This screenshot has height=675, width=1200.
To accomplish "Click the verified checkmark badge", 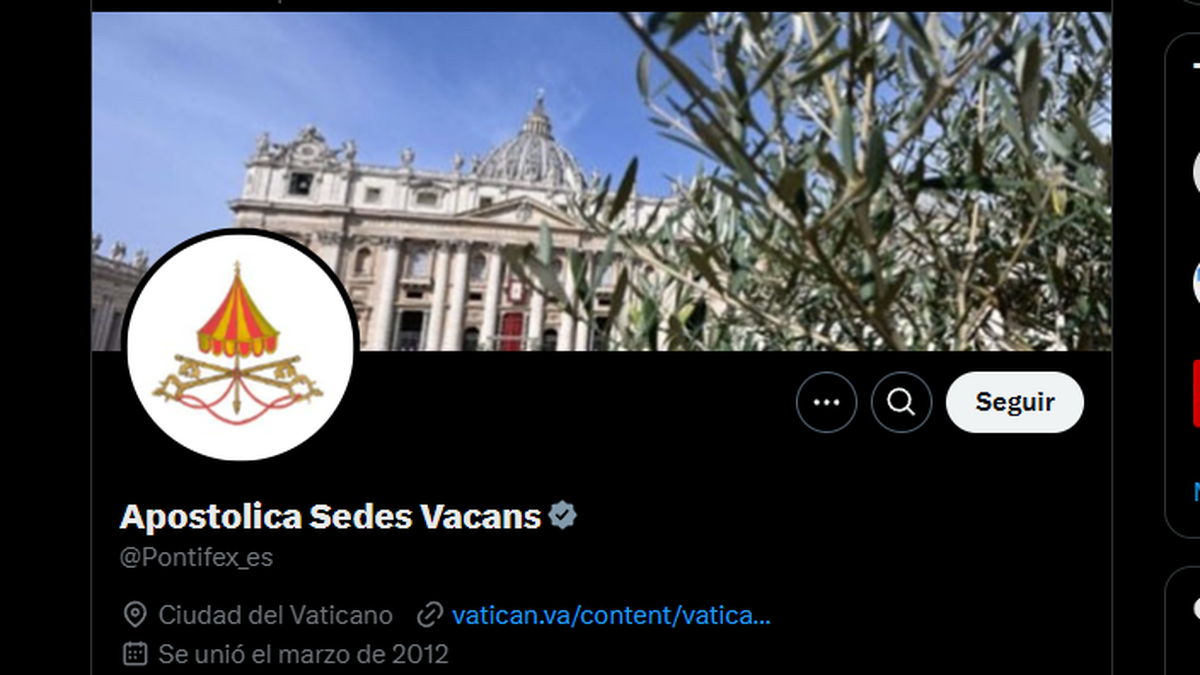I will click(x=563, y=516).
